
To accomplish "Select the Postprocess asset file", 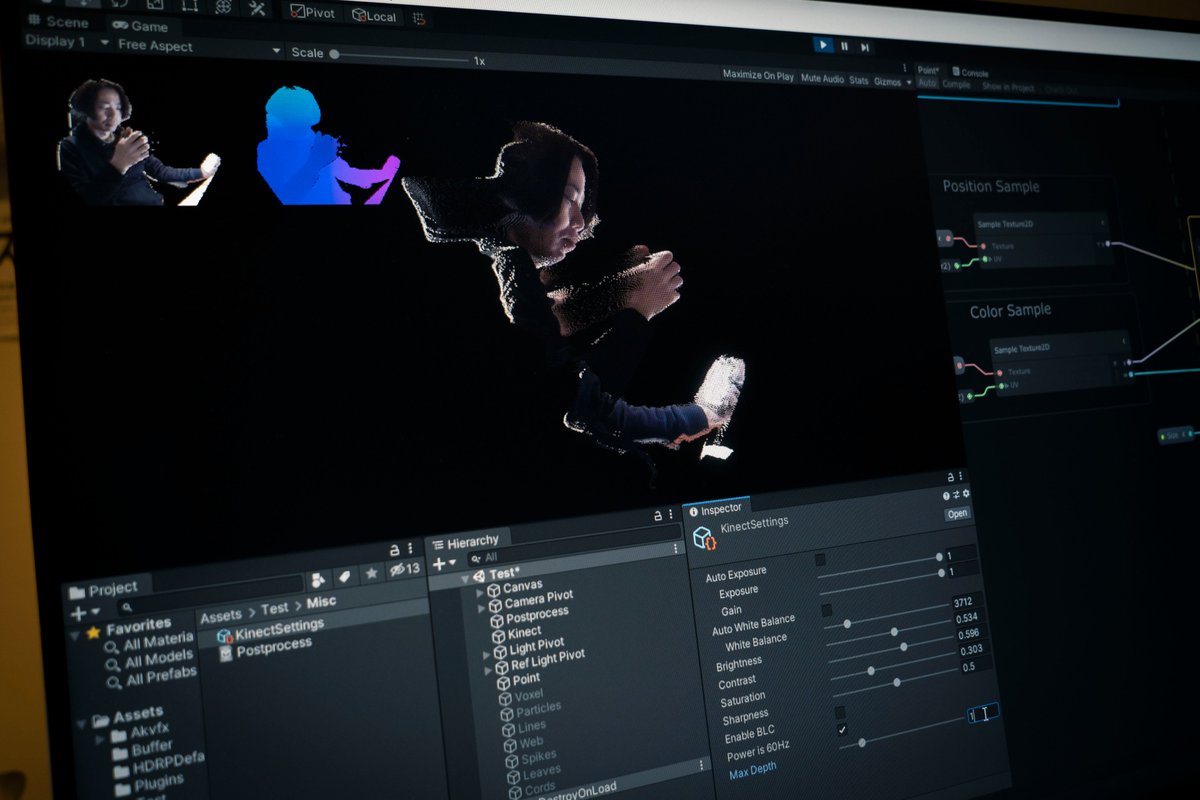I will [265, 648].
